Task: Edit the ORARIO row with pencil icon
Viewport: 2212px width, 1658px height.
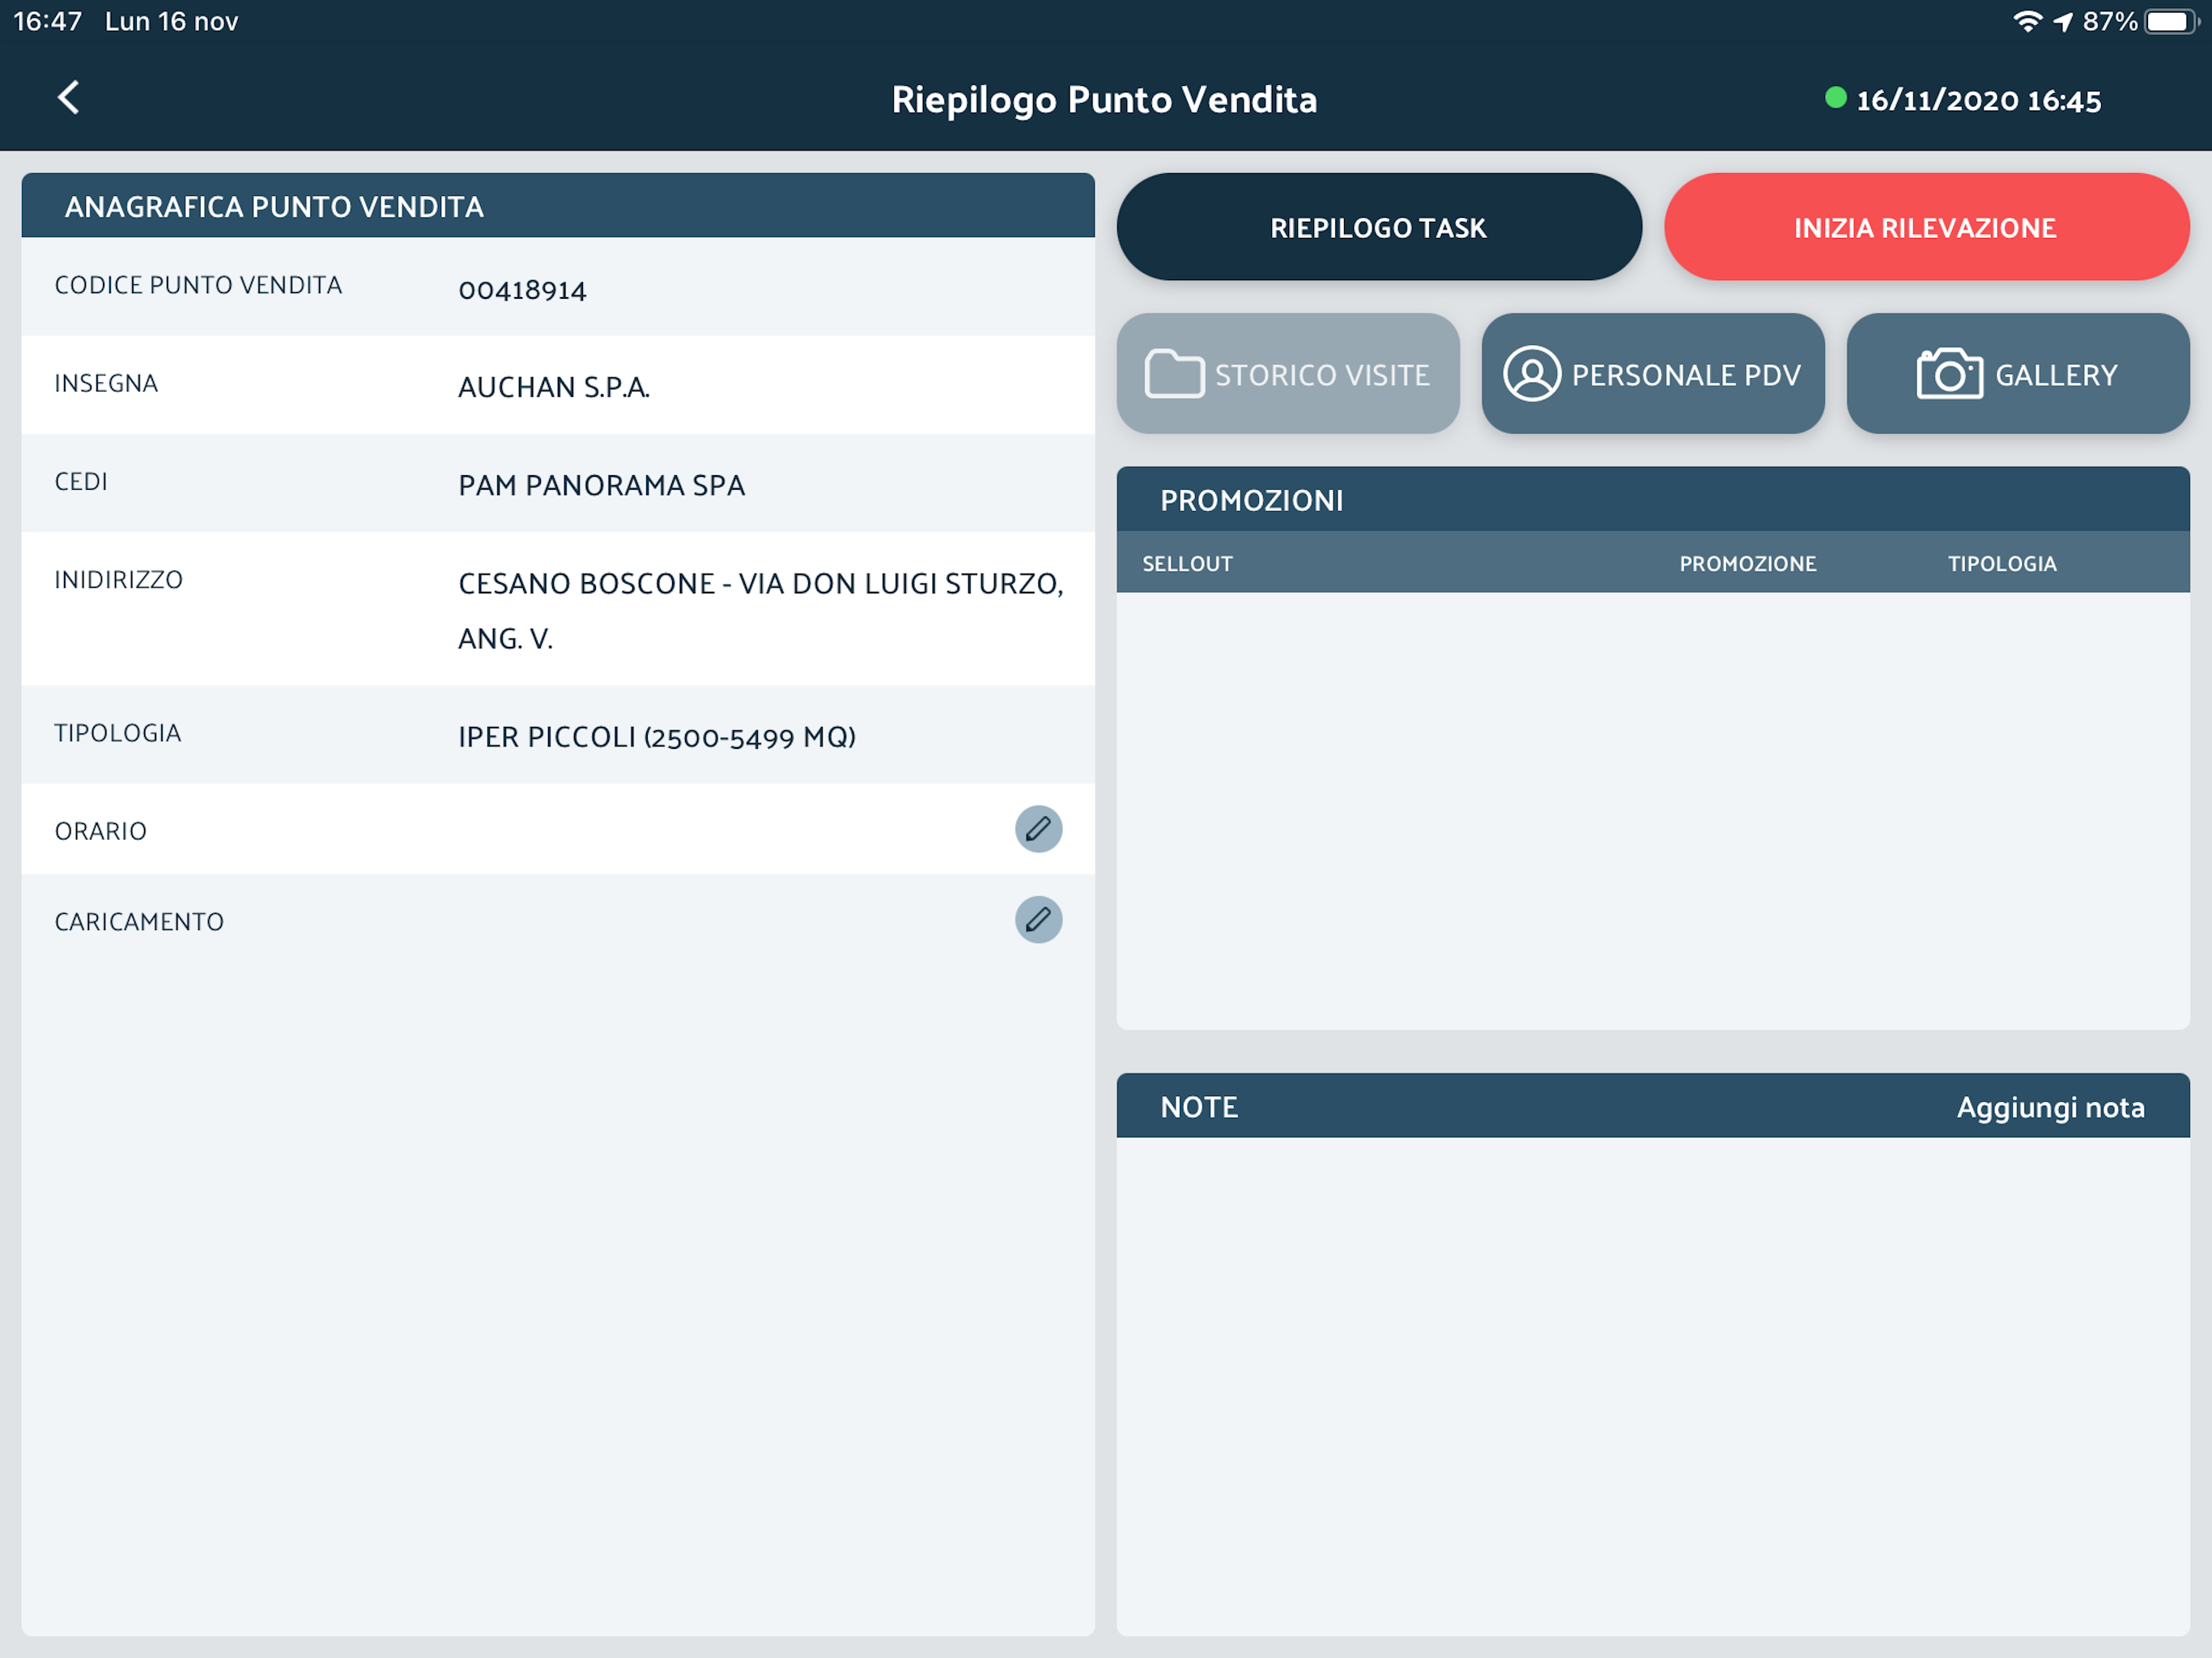Action: [x=1038, y=829]
